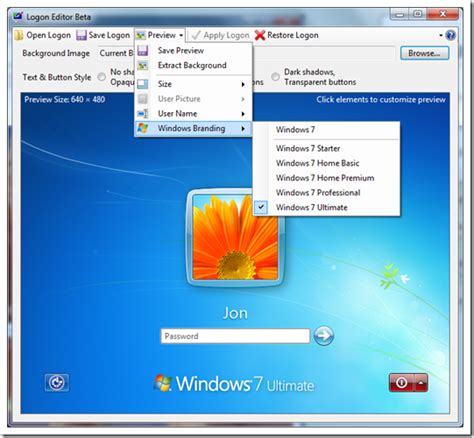
Task: Minimize the Logon Editor window
Action: tap(400, 14)
